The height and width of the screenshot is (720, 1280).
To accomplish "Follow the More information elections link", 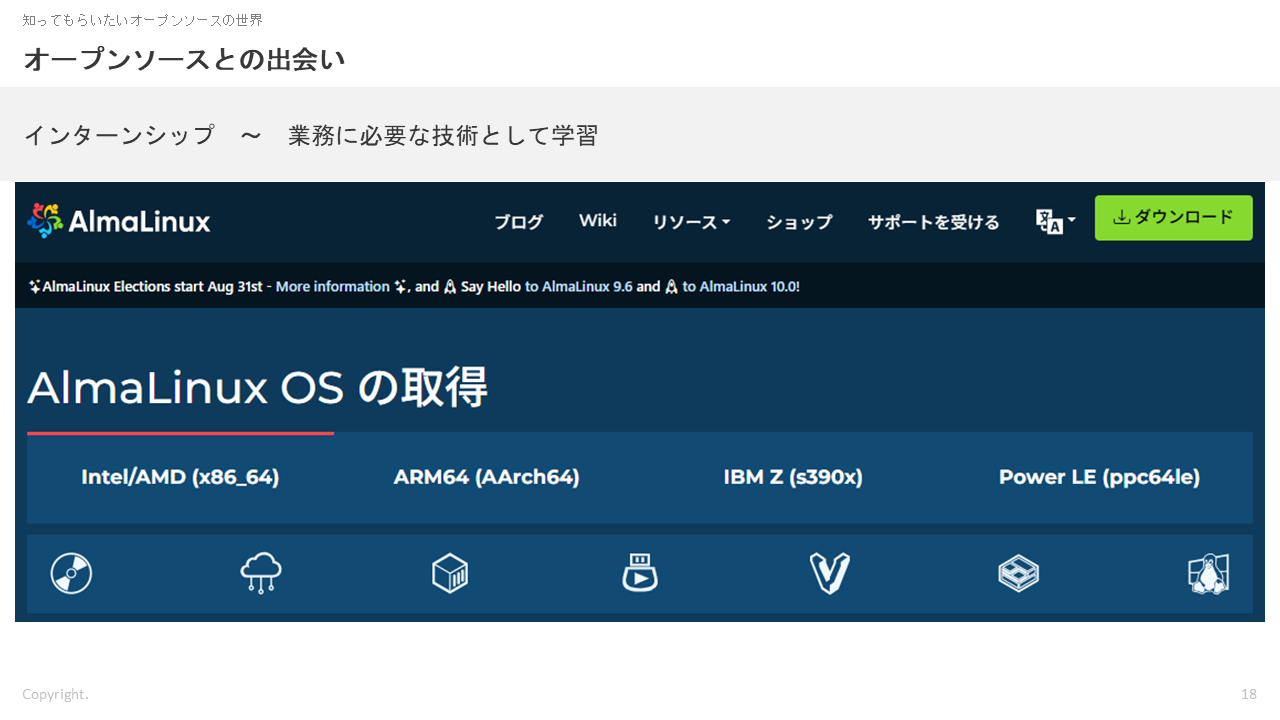I will tap(332, 286).
